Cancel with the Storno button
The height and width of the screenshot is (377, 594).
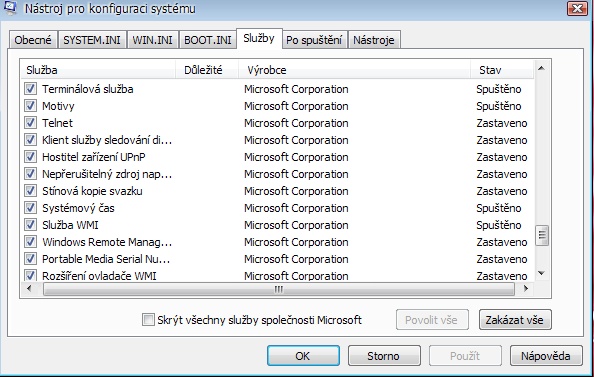[x=384, y=356]
